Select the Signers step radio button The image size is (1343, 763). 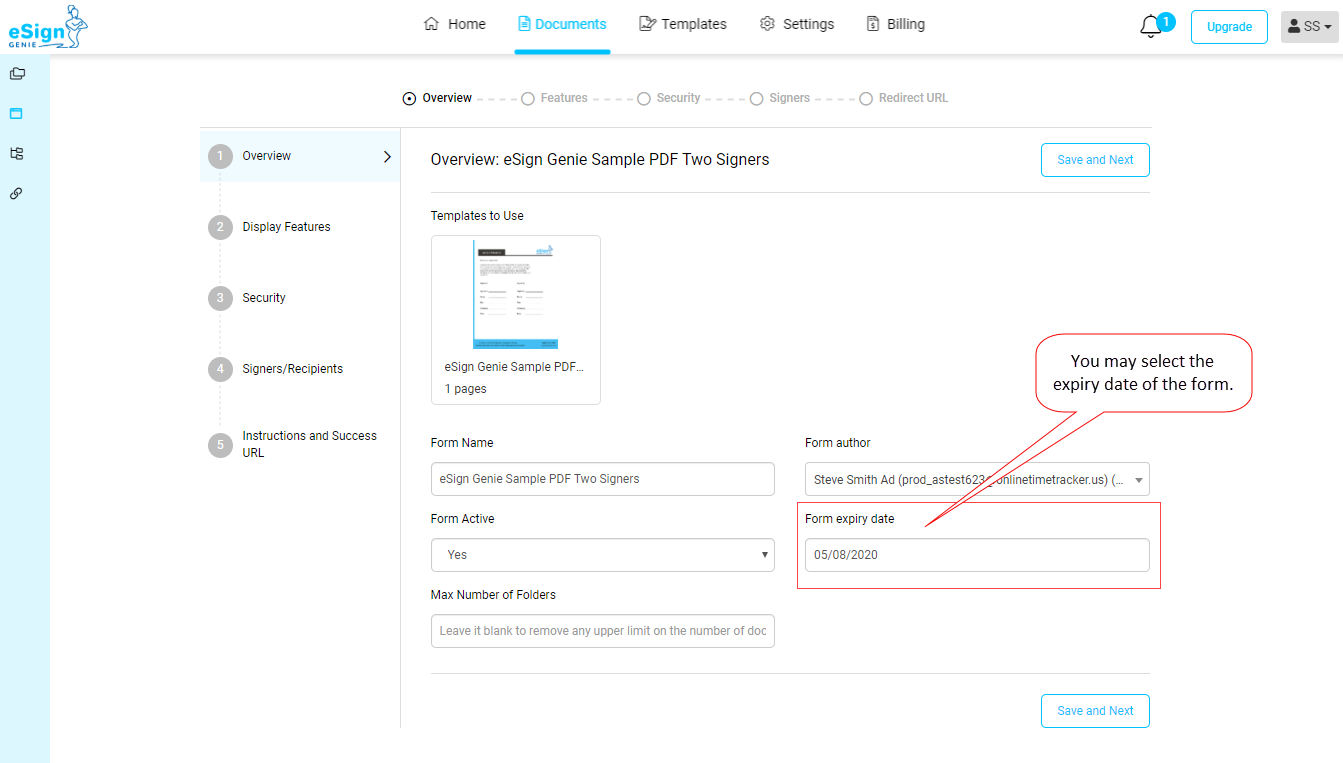pos(757,98)
